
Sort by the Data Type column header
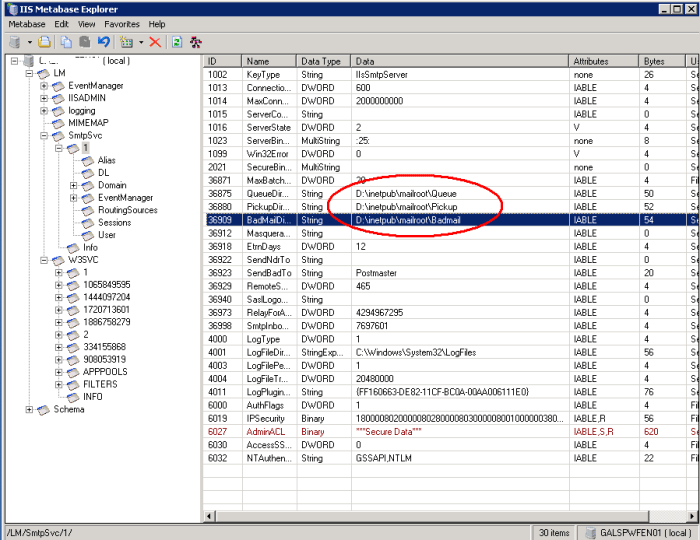coord(320,62)
